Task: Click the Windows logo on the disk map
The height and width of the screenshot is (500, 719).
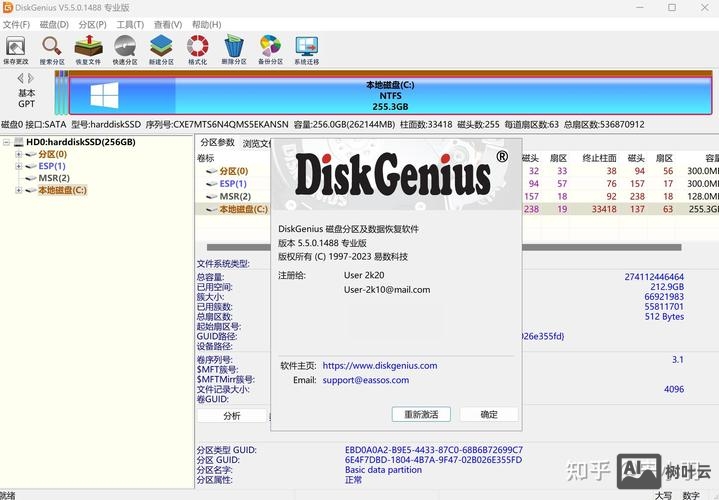Action: pyautogui.click(x=104, y=95)
